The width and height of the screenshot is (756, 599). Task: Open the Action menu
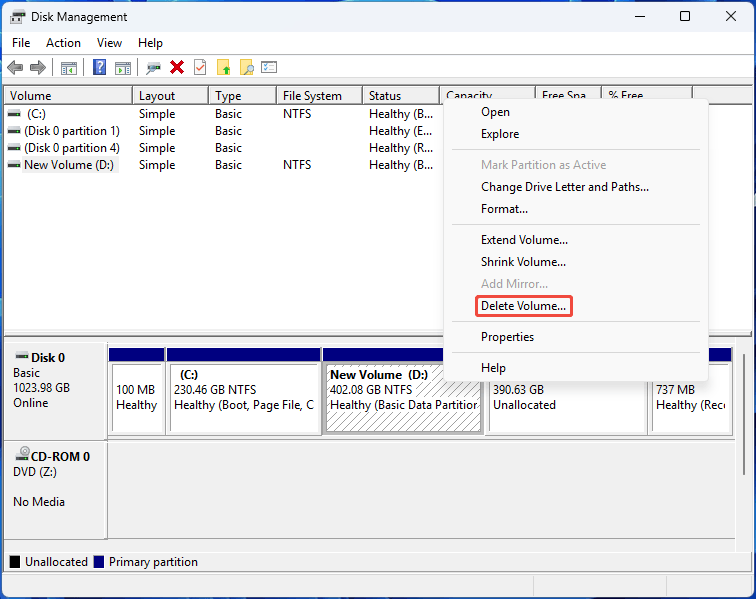(63, 43)
